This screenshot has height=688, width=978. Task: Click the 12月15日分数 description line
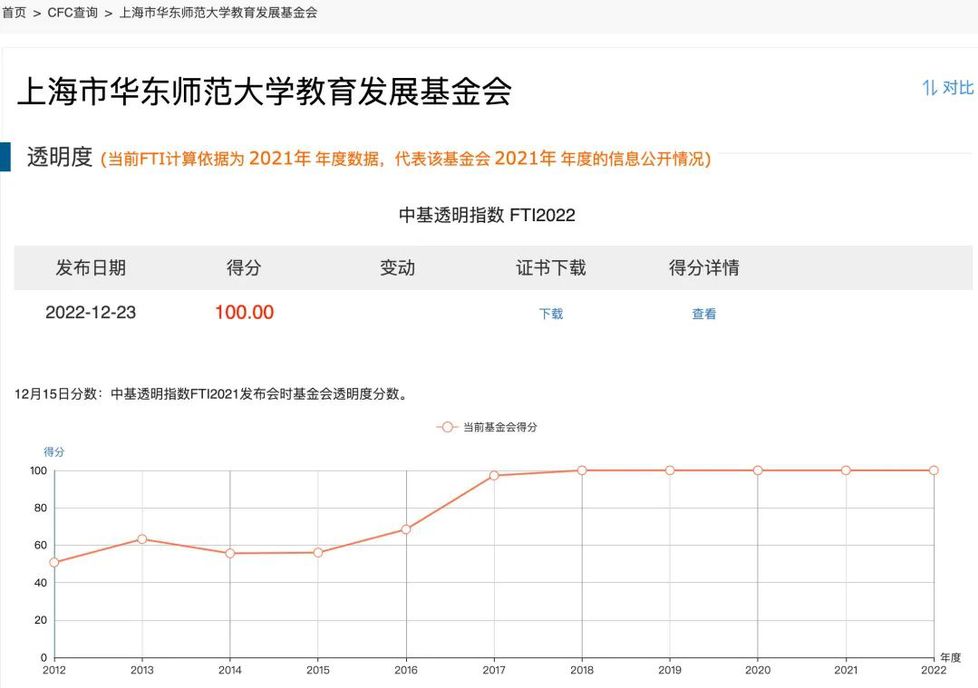point(211,394)
